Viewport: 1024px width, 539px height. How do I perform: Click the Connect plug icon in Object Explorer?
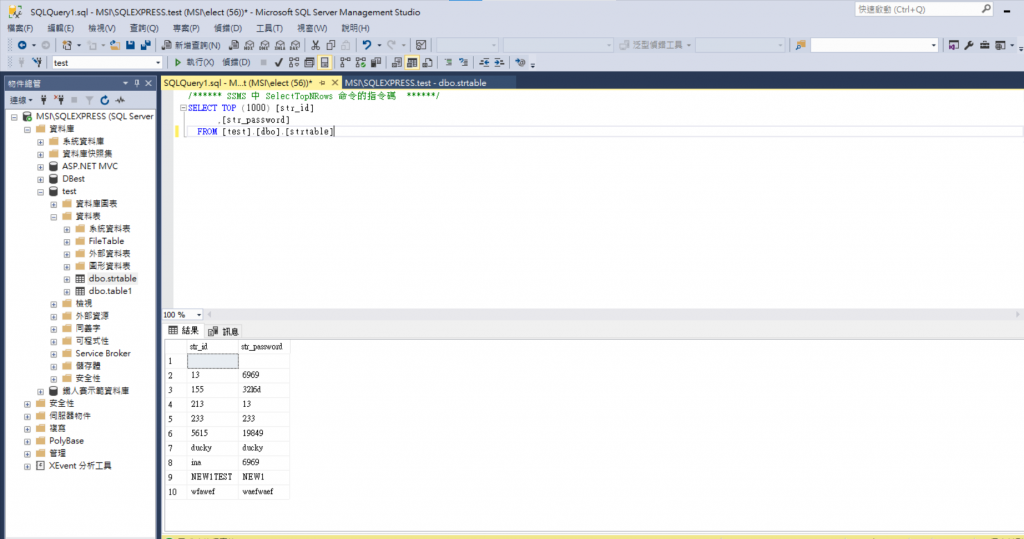(x=44, y=100)
